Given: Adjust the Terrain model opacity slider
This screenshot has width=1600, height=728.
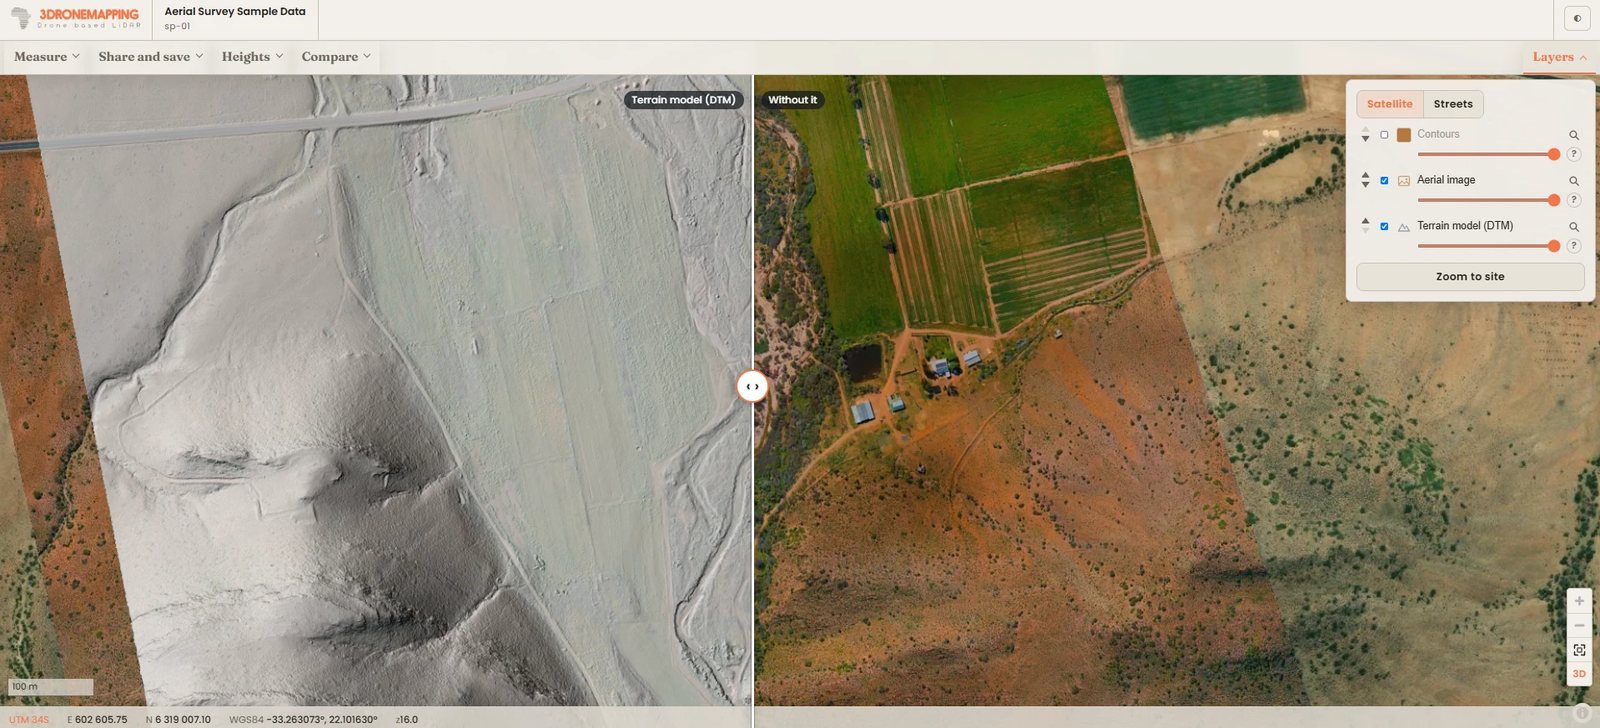Looking at the screenshot, I should pos(1488,246).
